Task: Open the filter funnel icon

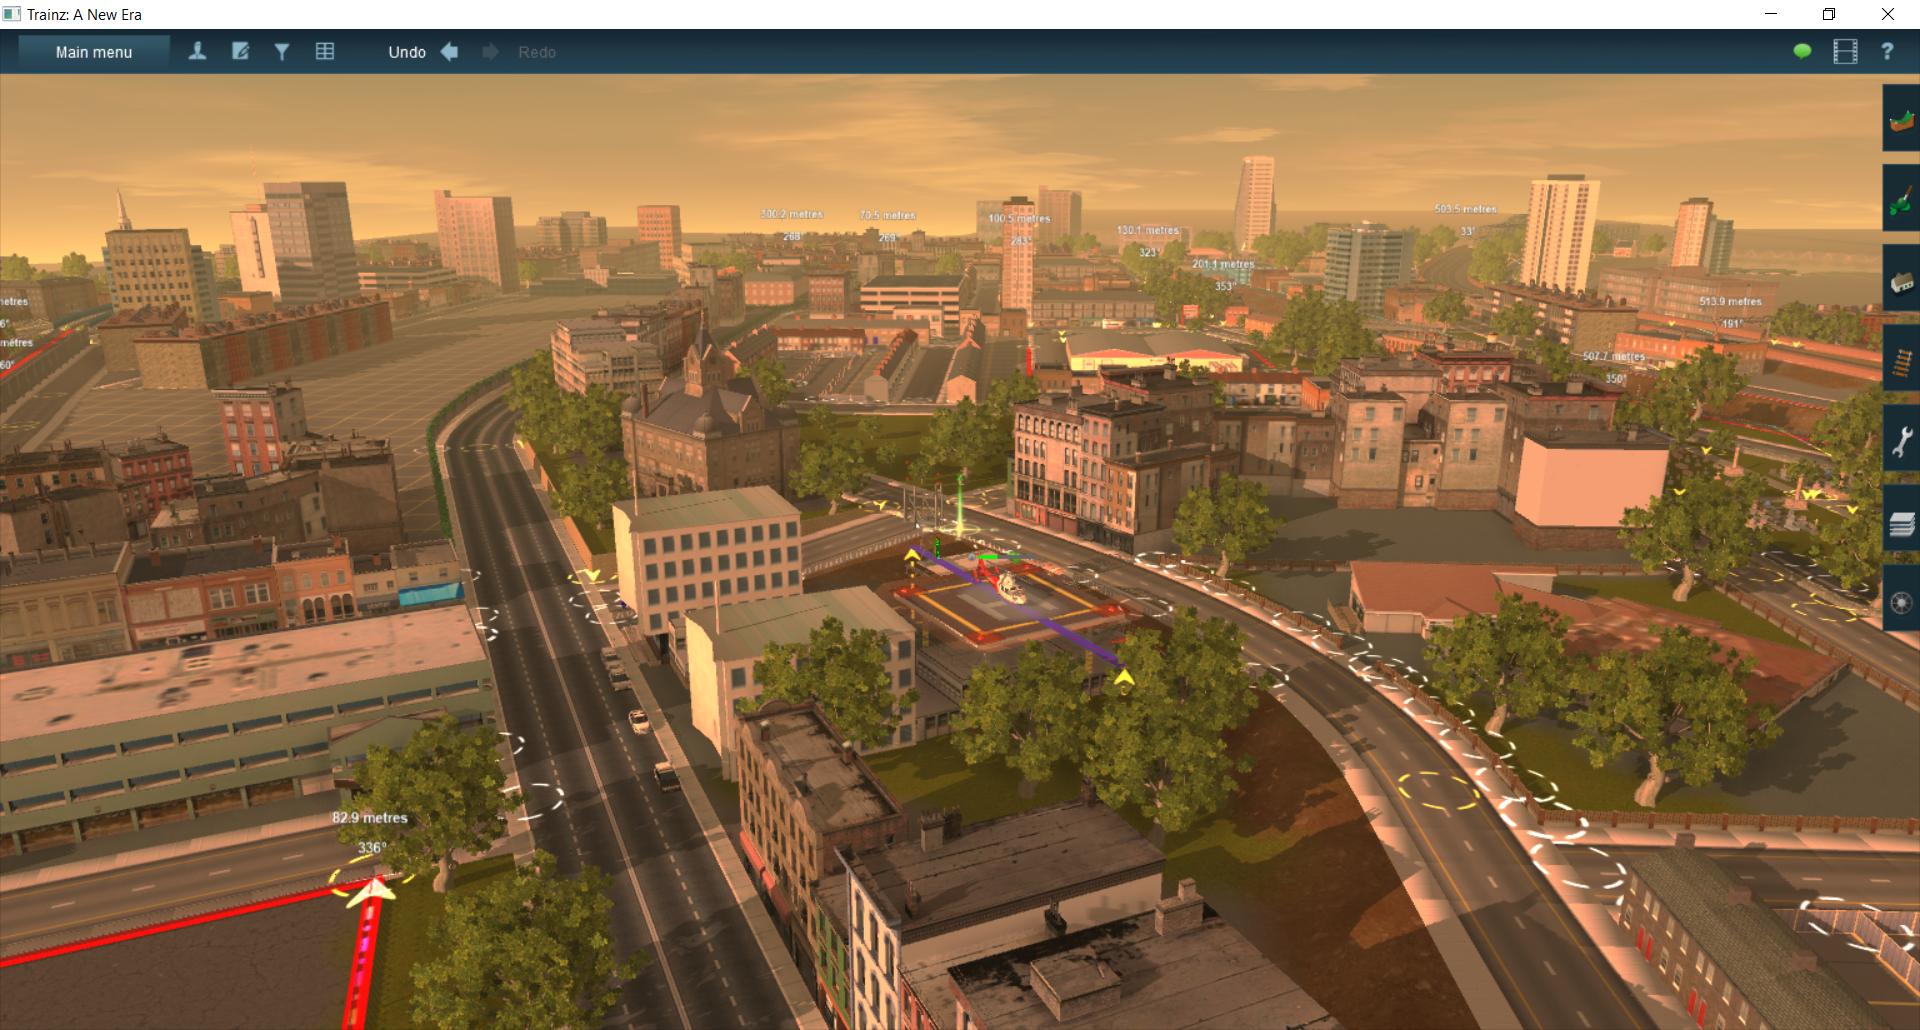Action: click(282, 52)
